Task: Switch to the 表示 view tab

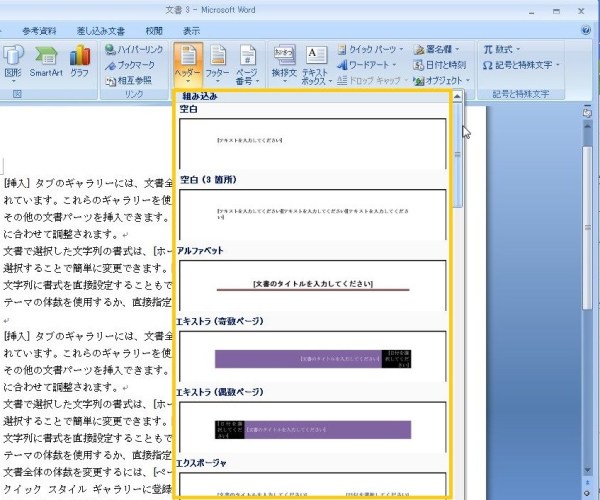Action: (190, 30)
